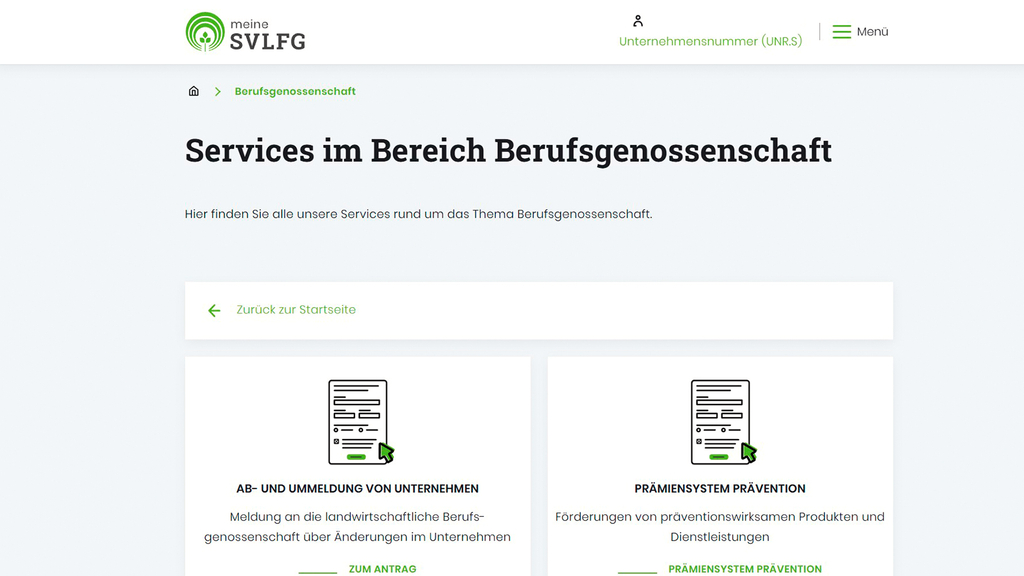The width and height of the screenshot is (1024, 576).
Task: Open the PRÄMIENSYSTEM PRÄVENTION link
Action: coord(746,568)
